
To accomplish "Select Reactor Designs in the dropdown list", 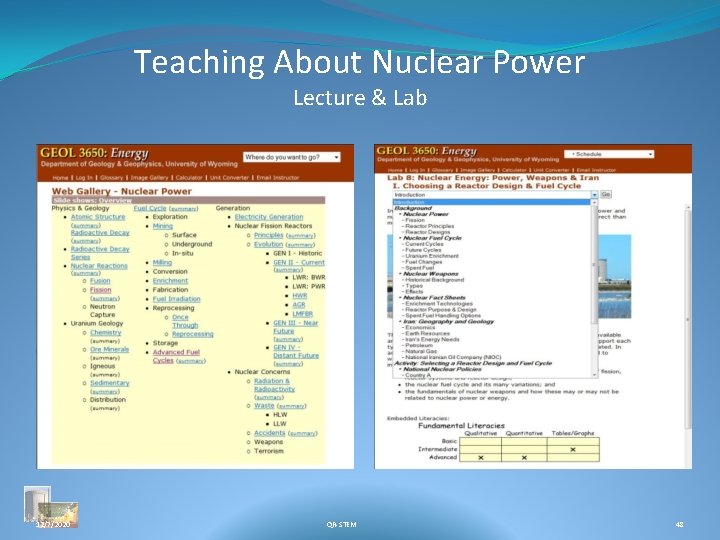I will click(x=428, y=232).
